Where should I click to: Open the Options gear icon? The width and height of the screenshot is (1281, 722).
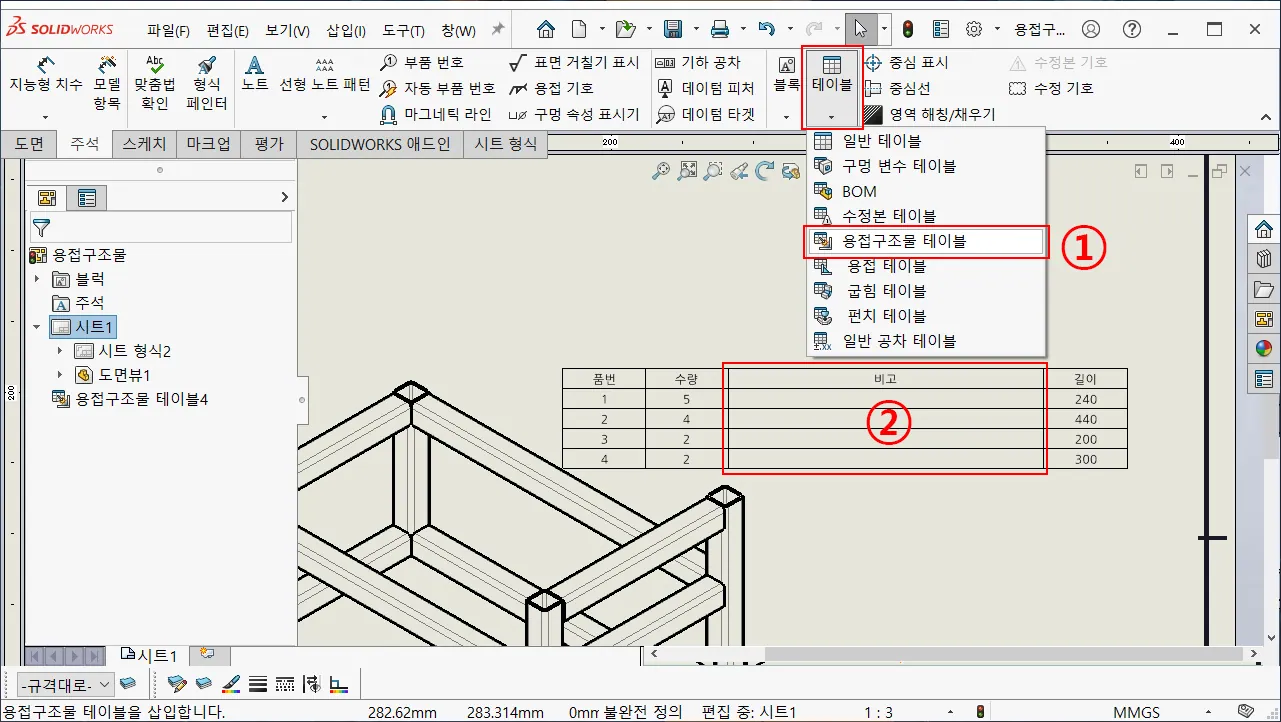click(x=974, y=29)
